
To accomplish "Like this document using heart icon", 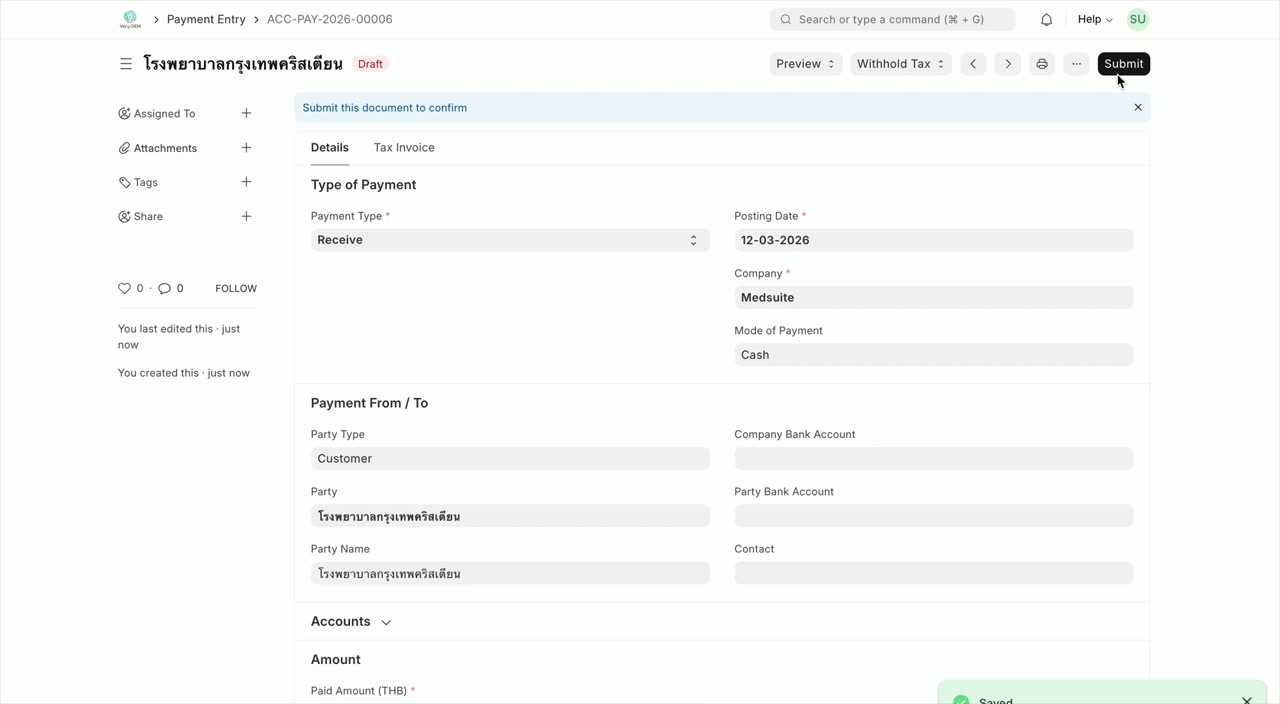I will click(125, 289).
